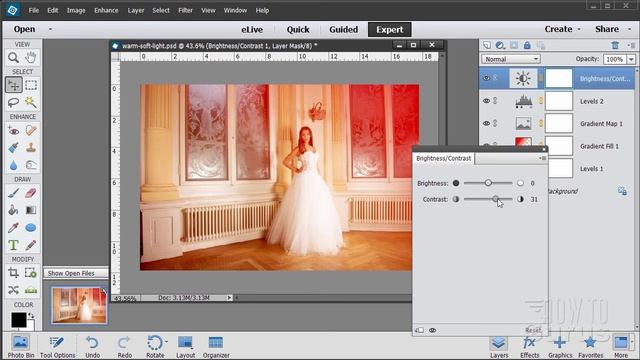640x360 pixels.
Task: Select the Move tool
Action: click(13, 85)
